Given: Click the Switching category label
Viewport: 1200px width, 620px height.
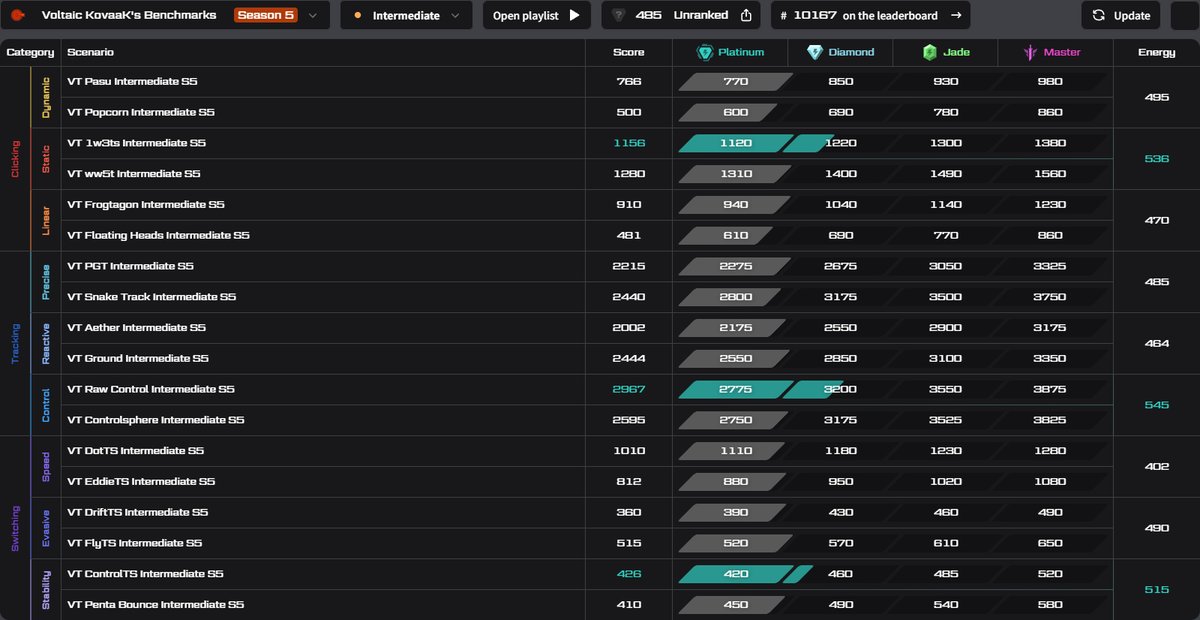Looking at the screenshot, I should tap(15, 528).
